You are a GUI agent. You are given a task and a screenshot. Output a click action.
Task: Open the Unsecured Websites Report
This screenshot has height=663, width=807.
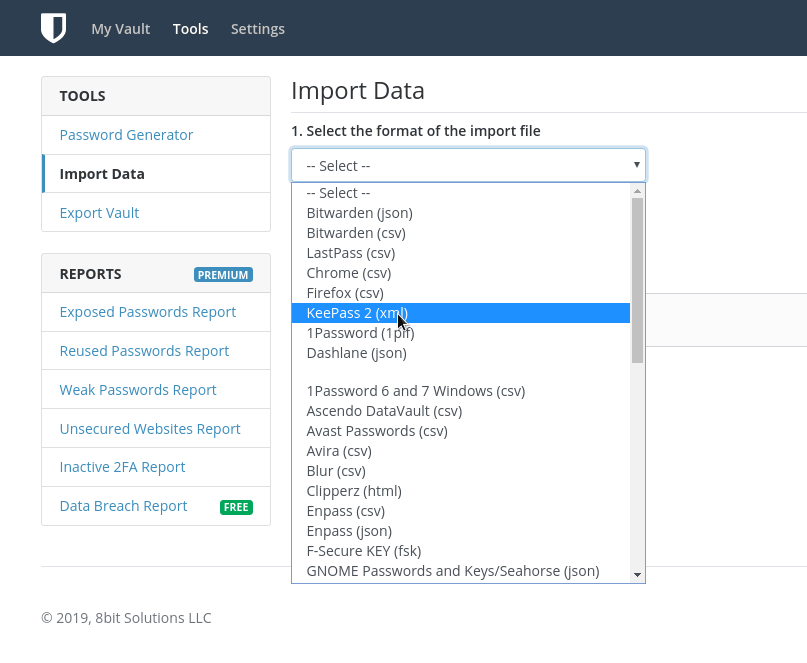pos(150,429)
